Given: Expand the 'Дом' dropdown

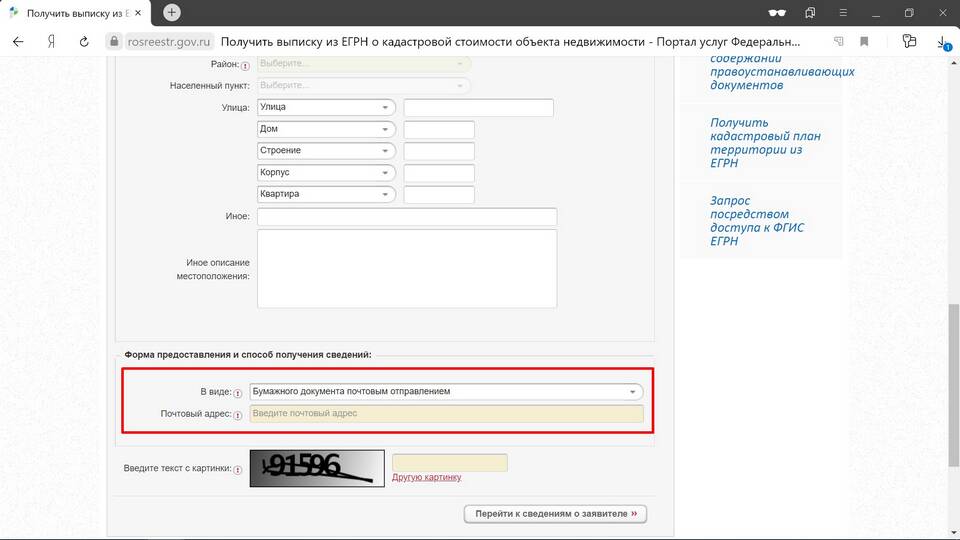Looking at the screenshot, I should [326, 129].
